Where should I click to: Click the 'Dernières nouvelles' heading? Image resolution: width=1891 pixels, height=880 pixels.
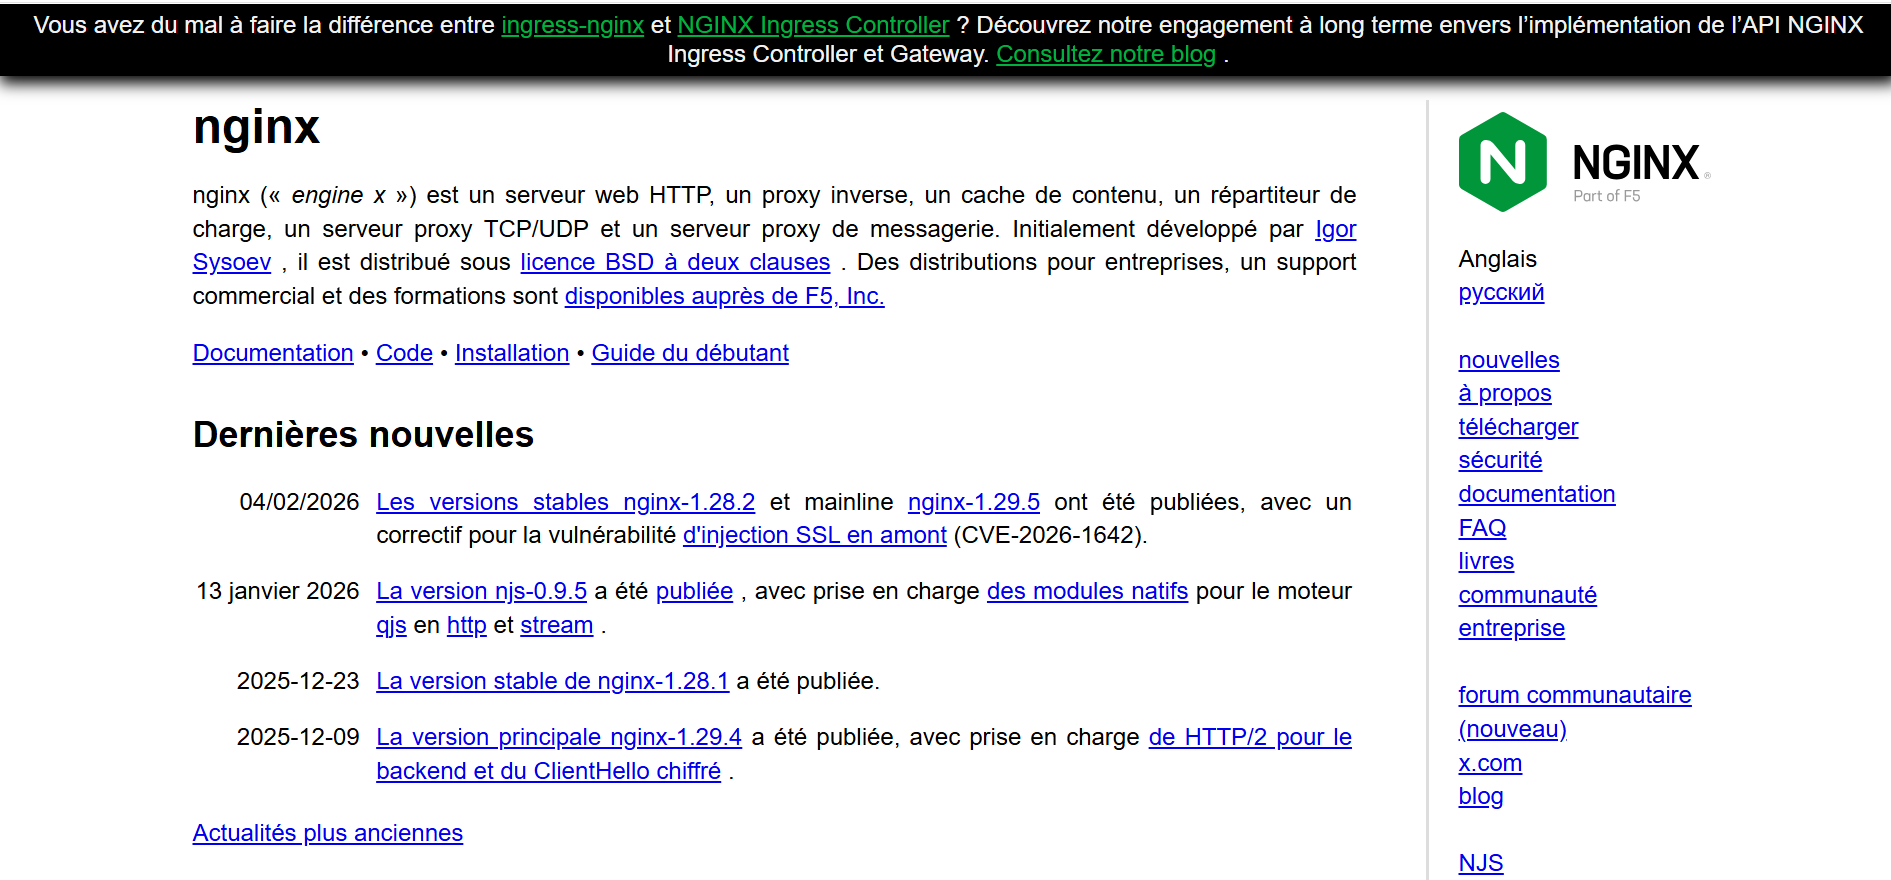(363, 435)
